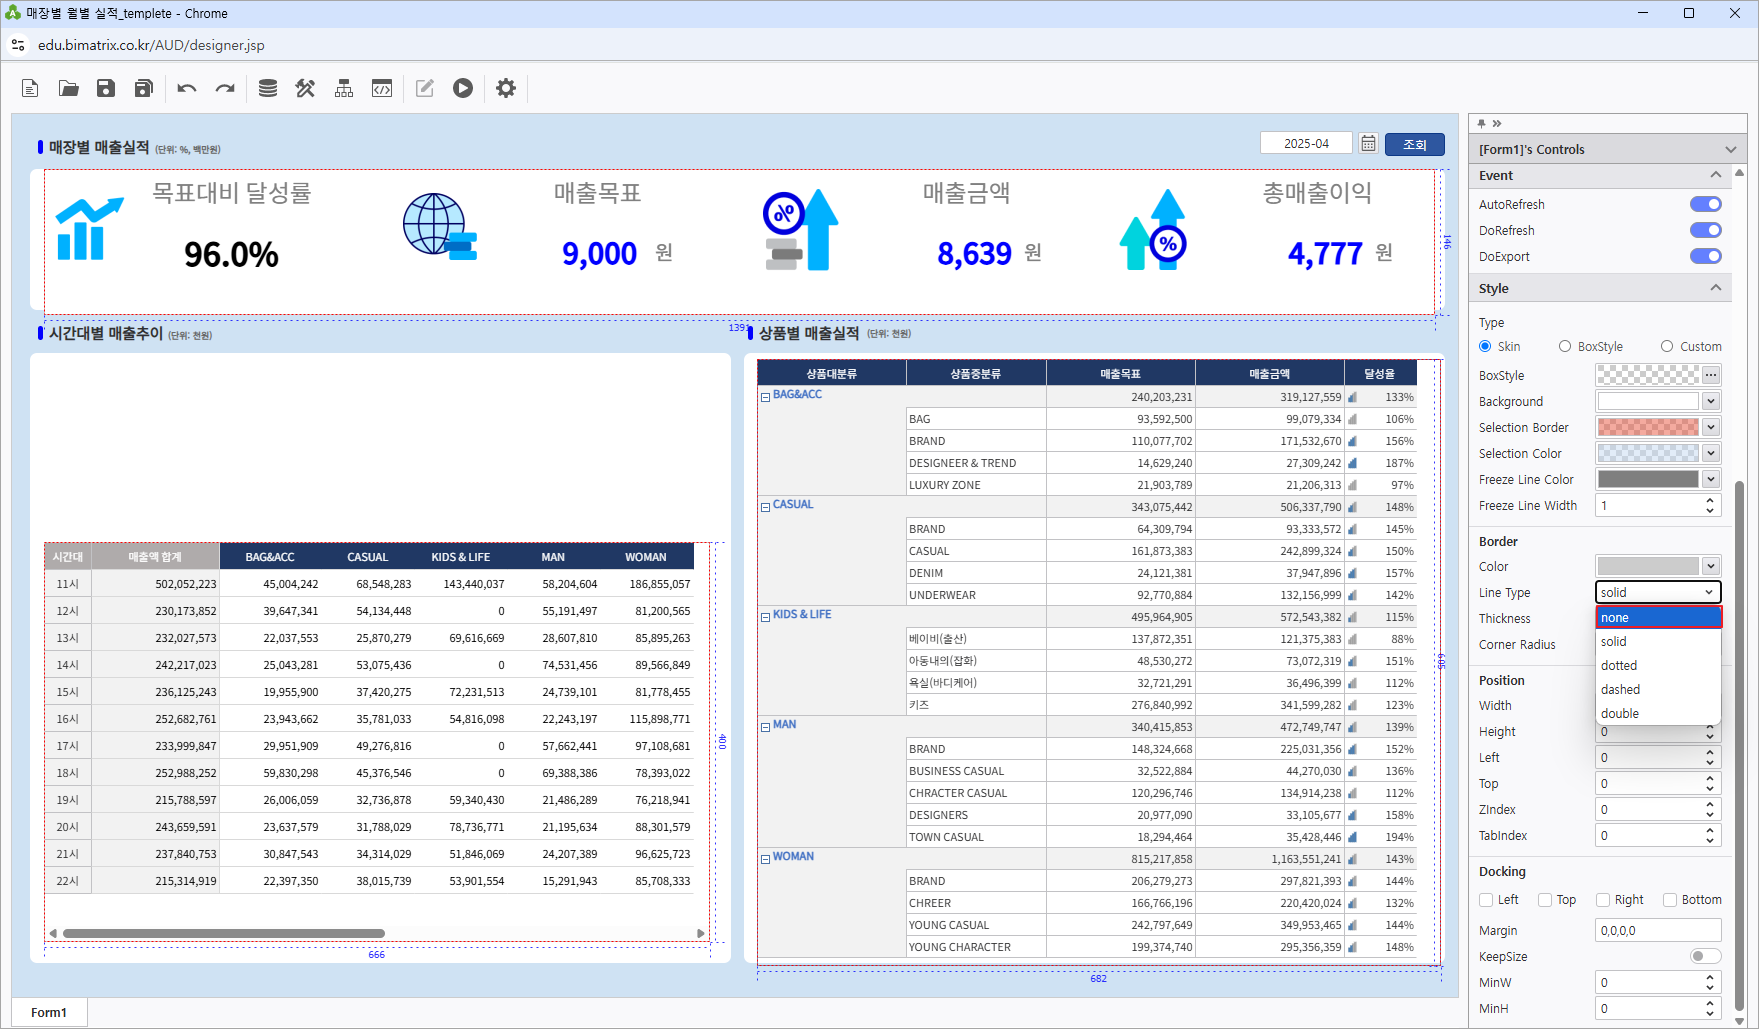
Task: Select the Form1 tab
Action: [49, 1012]
